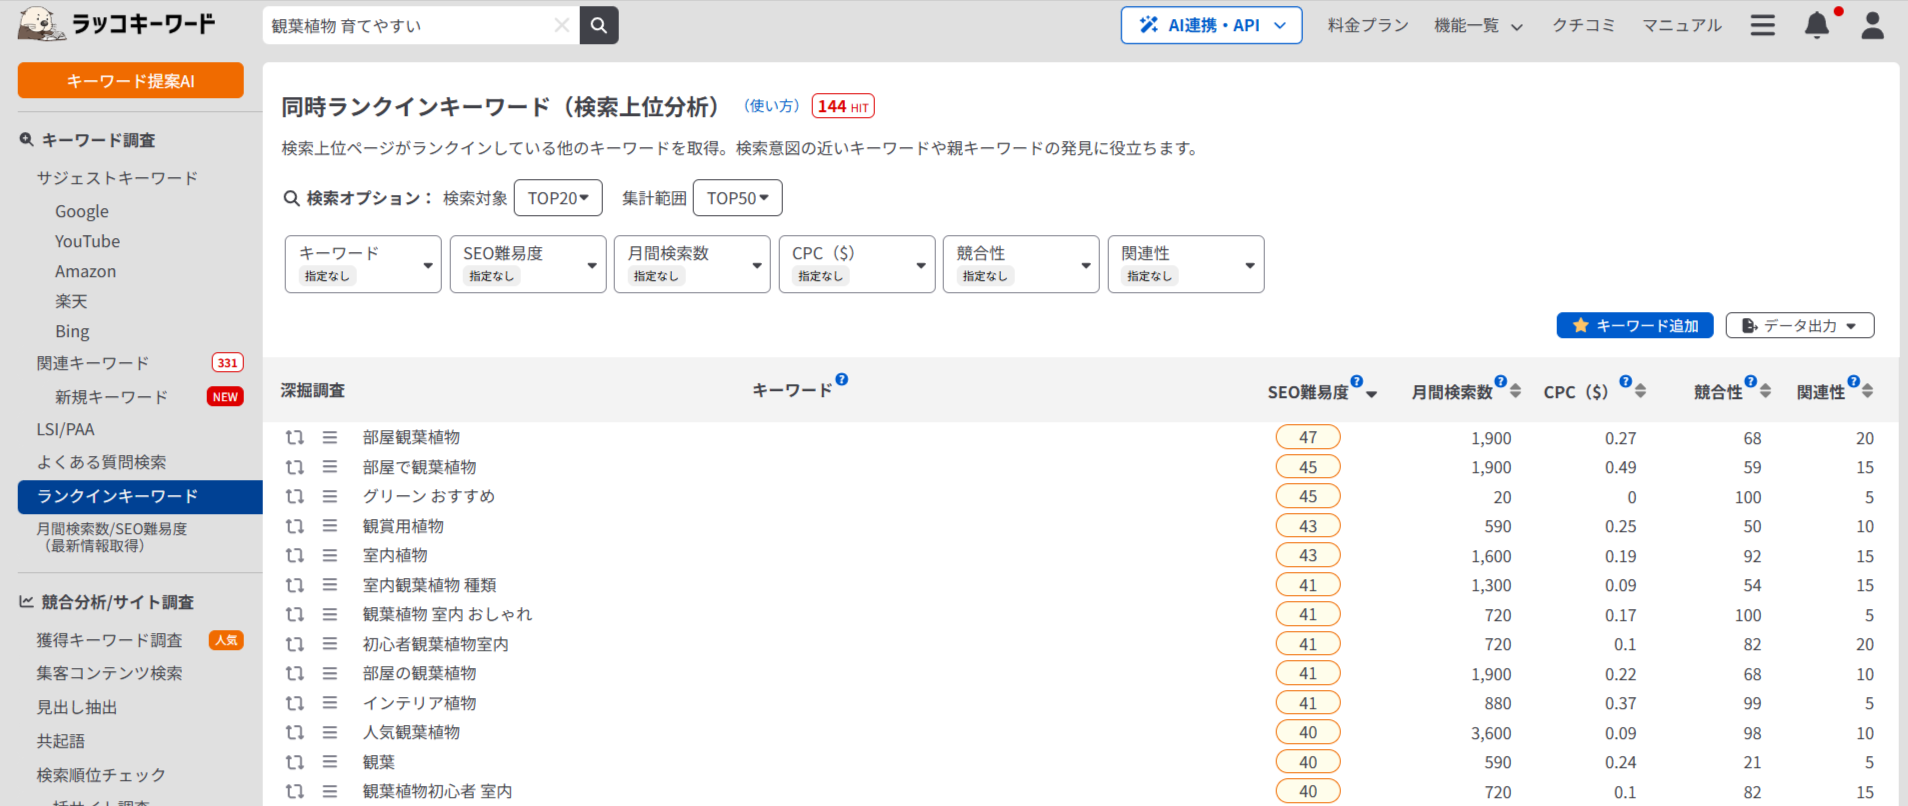Screen dimensions: 1908x806
Task: Open LSI/PAA in sidebar
Action: click(65, 429)
